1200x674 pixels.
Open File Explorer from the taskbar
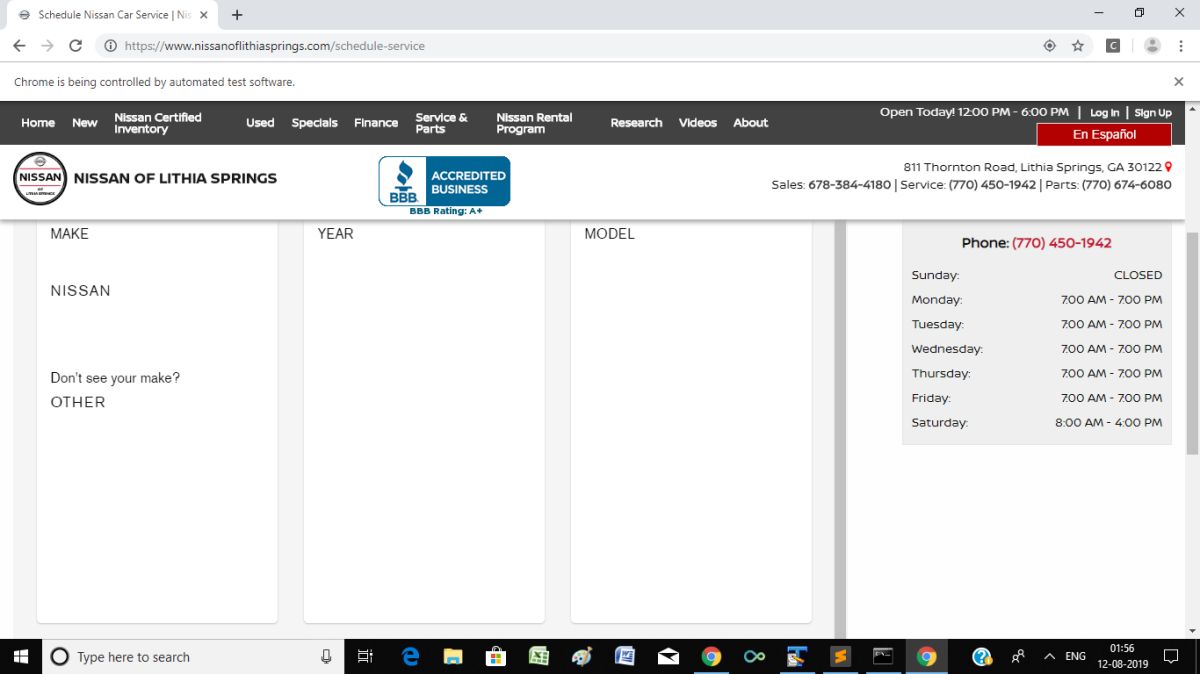[453, 657]
